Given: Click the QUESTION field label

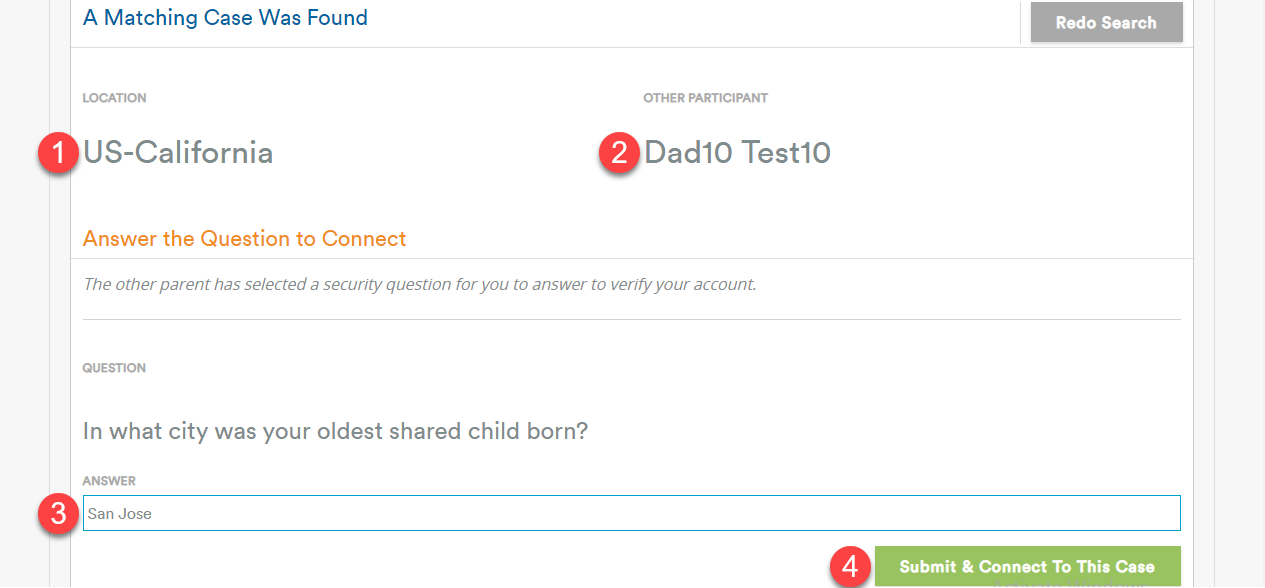Looking at the screenshot, I should (114, 368).
